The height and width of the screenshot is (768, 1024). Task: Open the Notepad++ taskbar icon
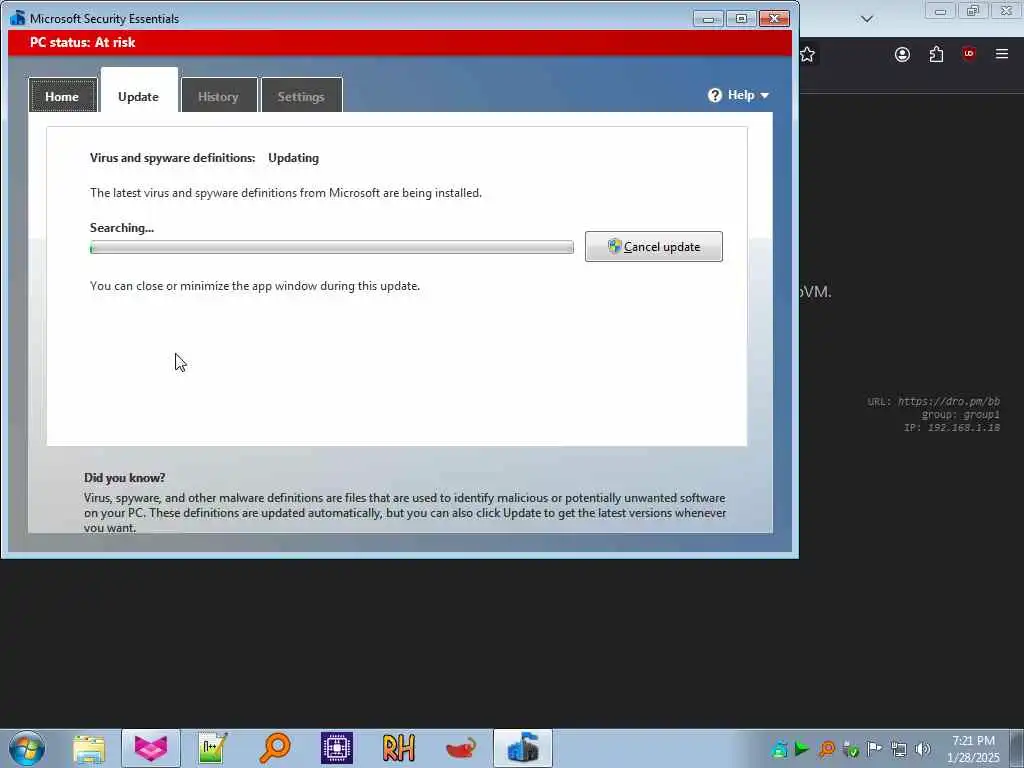pyautogui.click(x=213, y=748)
